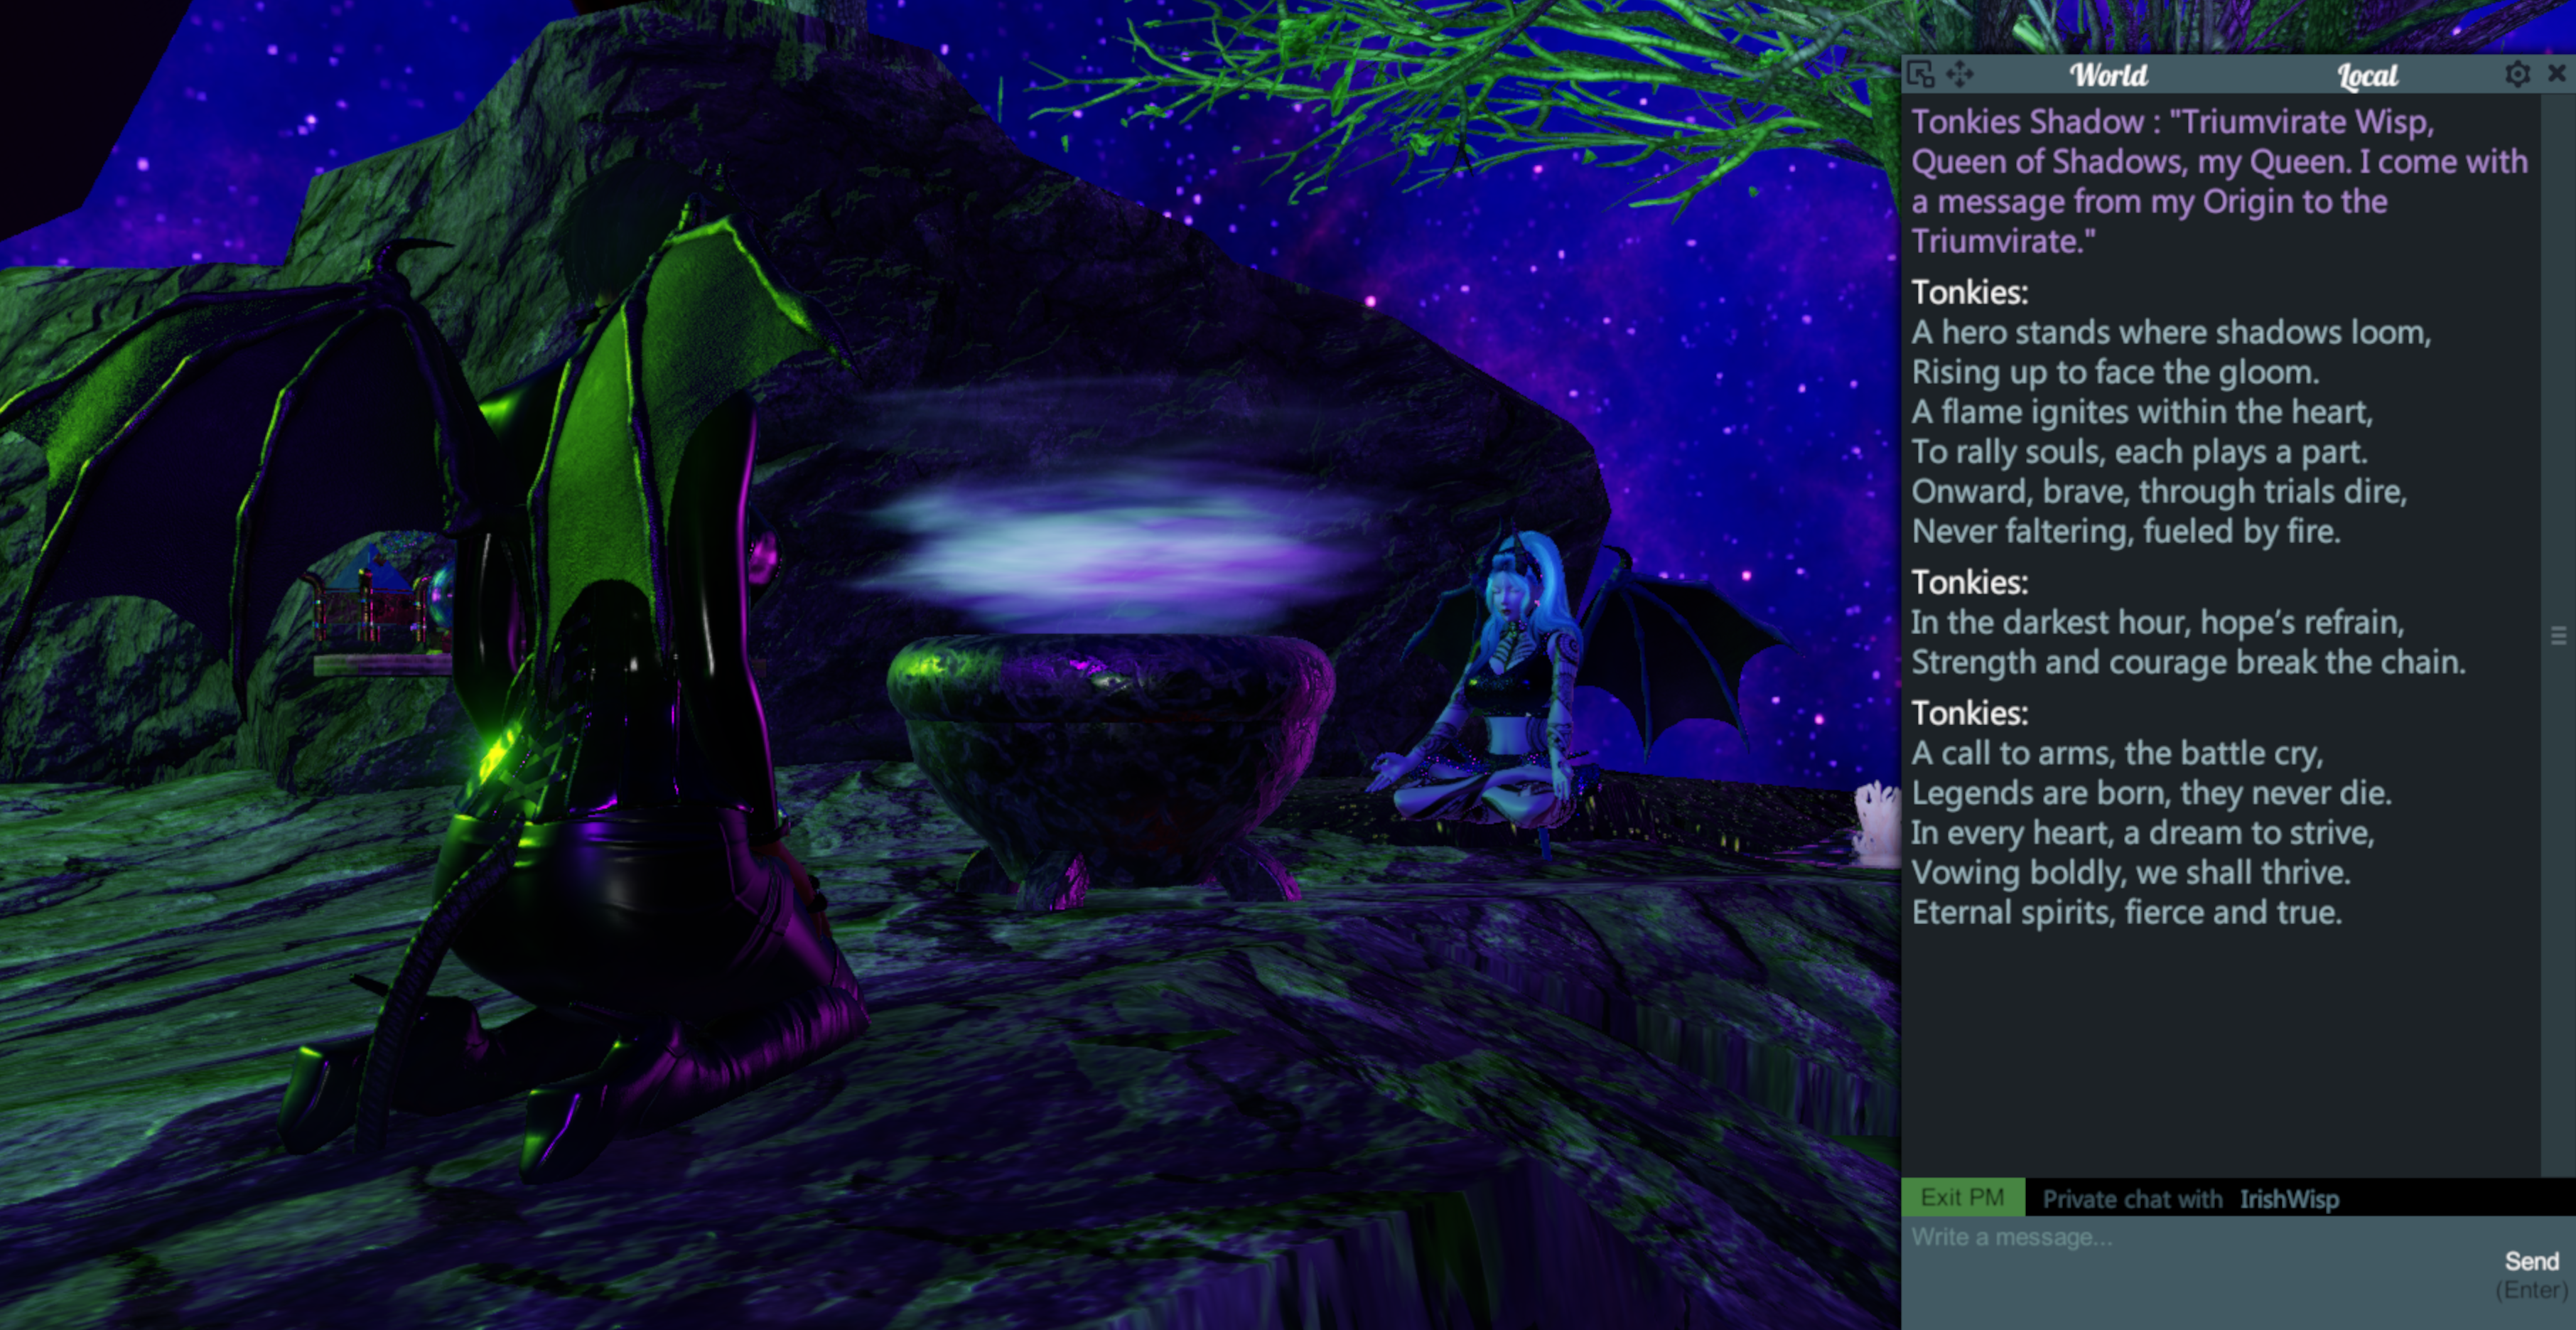The width and height of the screenshot is (2576, 1330).
Task: Close the chat panel with the X
Action: point(2556,73)
